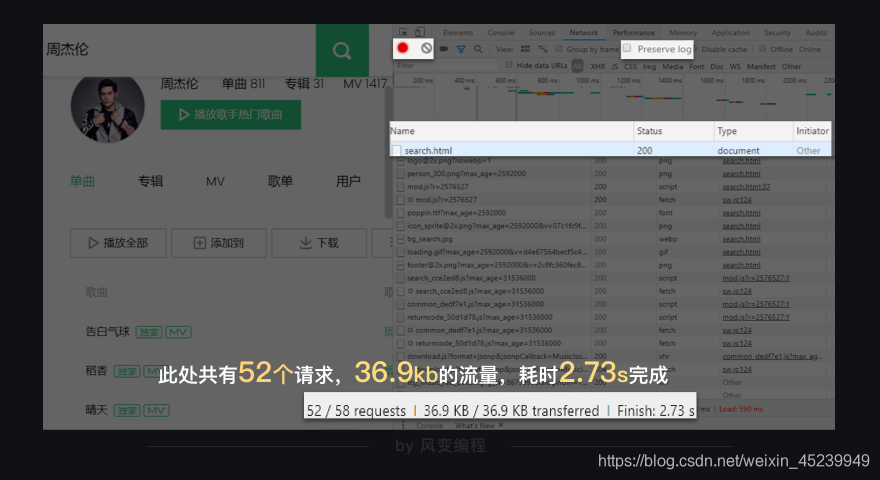Filter requests by CSS type
Viewport: 880px width, 480px height.
(630, 66)
